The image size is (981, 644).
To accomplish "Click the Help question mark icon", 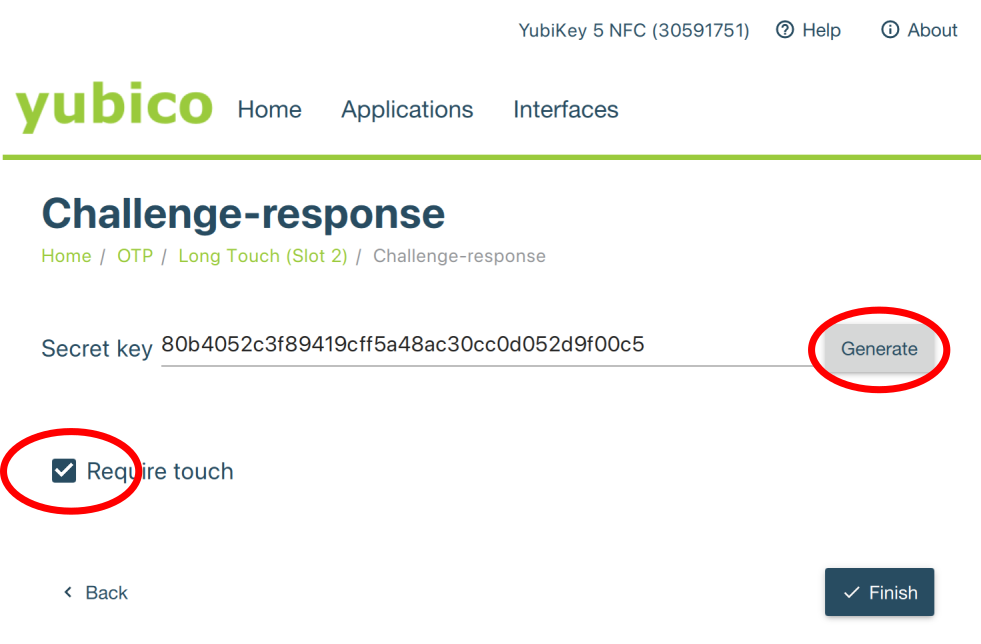I will [785, 30].
